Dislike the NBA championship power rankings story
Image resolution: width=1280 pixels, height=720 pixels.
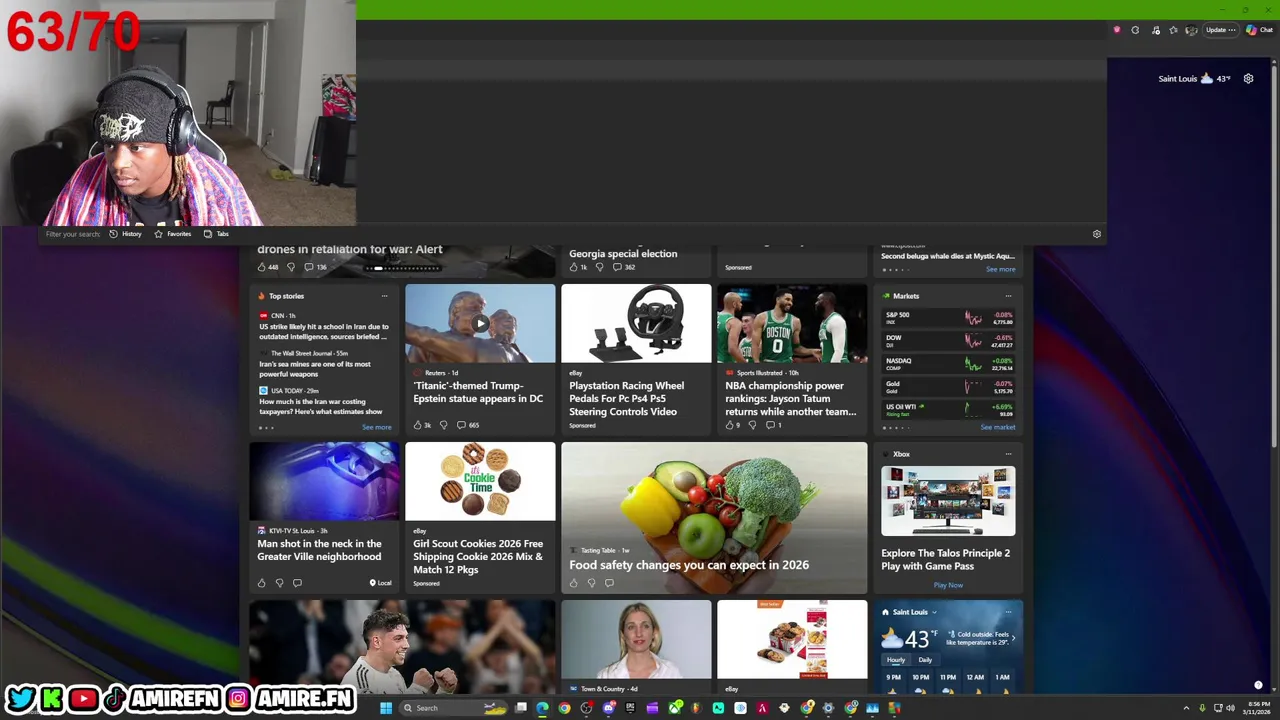click(x=752, y=425)
